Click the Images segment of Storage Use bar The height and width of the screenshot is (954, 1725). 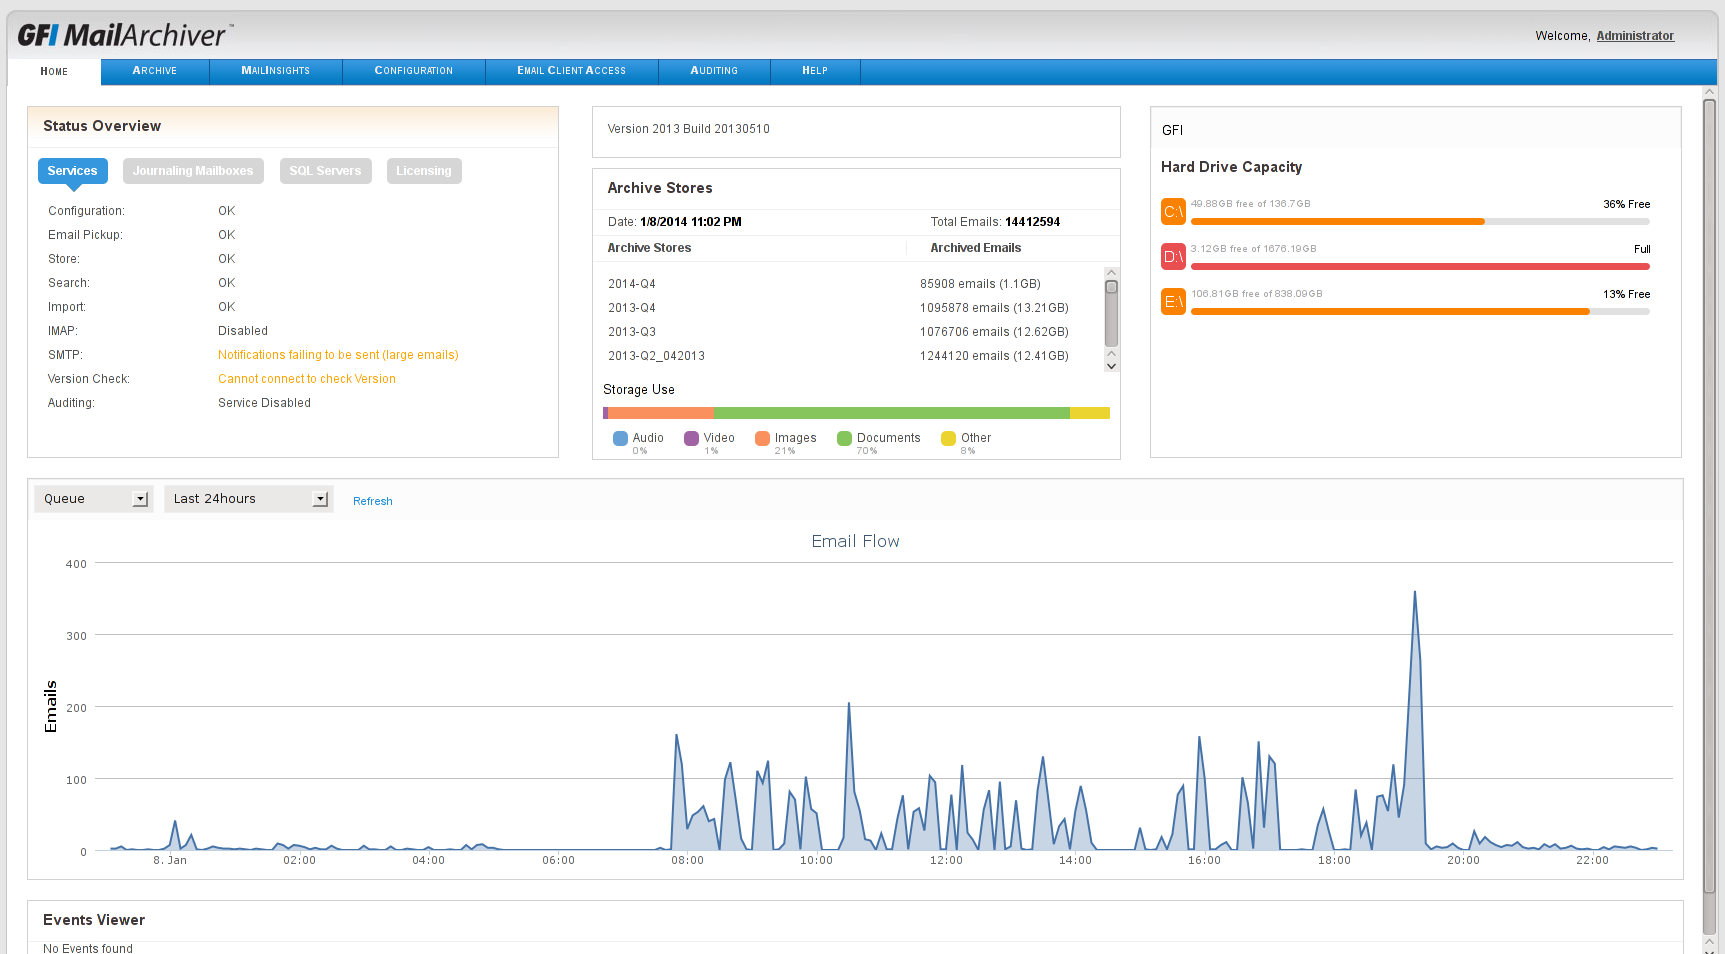point(661,413)
